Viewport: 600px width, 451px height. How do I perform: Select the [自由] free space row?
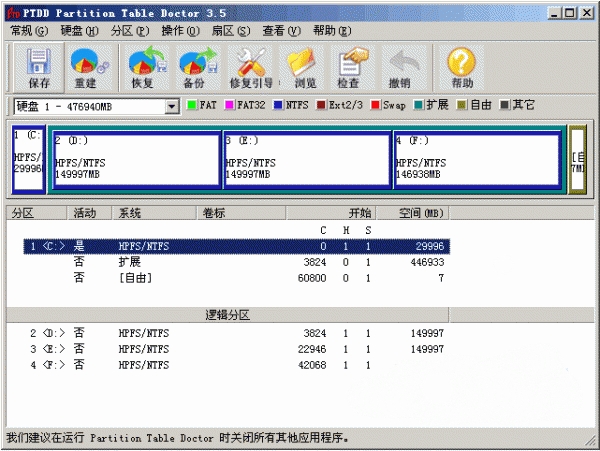236,278
